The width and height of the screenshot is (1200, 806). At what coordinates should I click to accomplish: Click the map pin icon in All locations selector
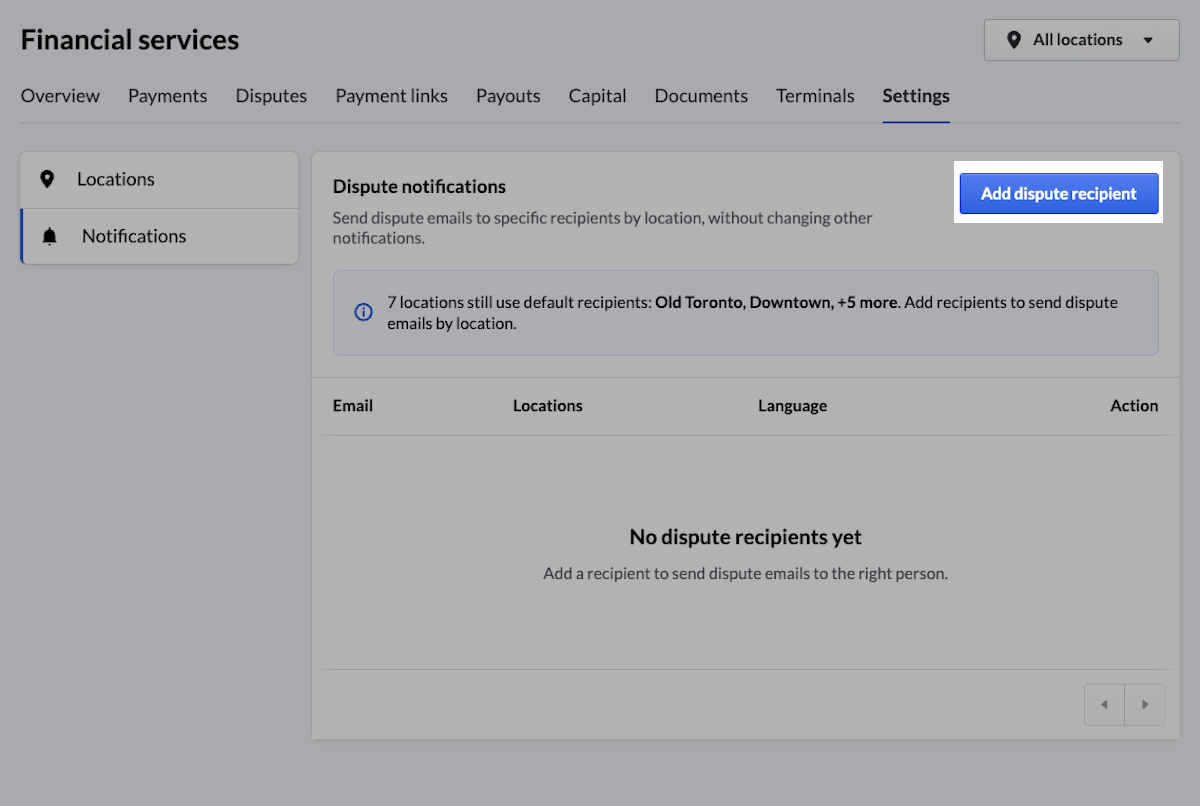pyautogui.click(x=1014, y=40)
